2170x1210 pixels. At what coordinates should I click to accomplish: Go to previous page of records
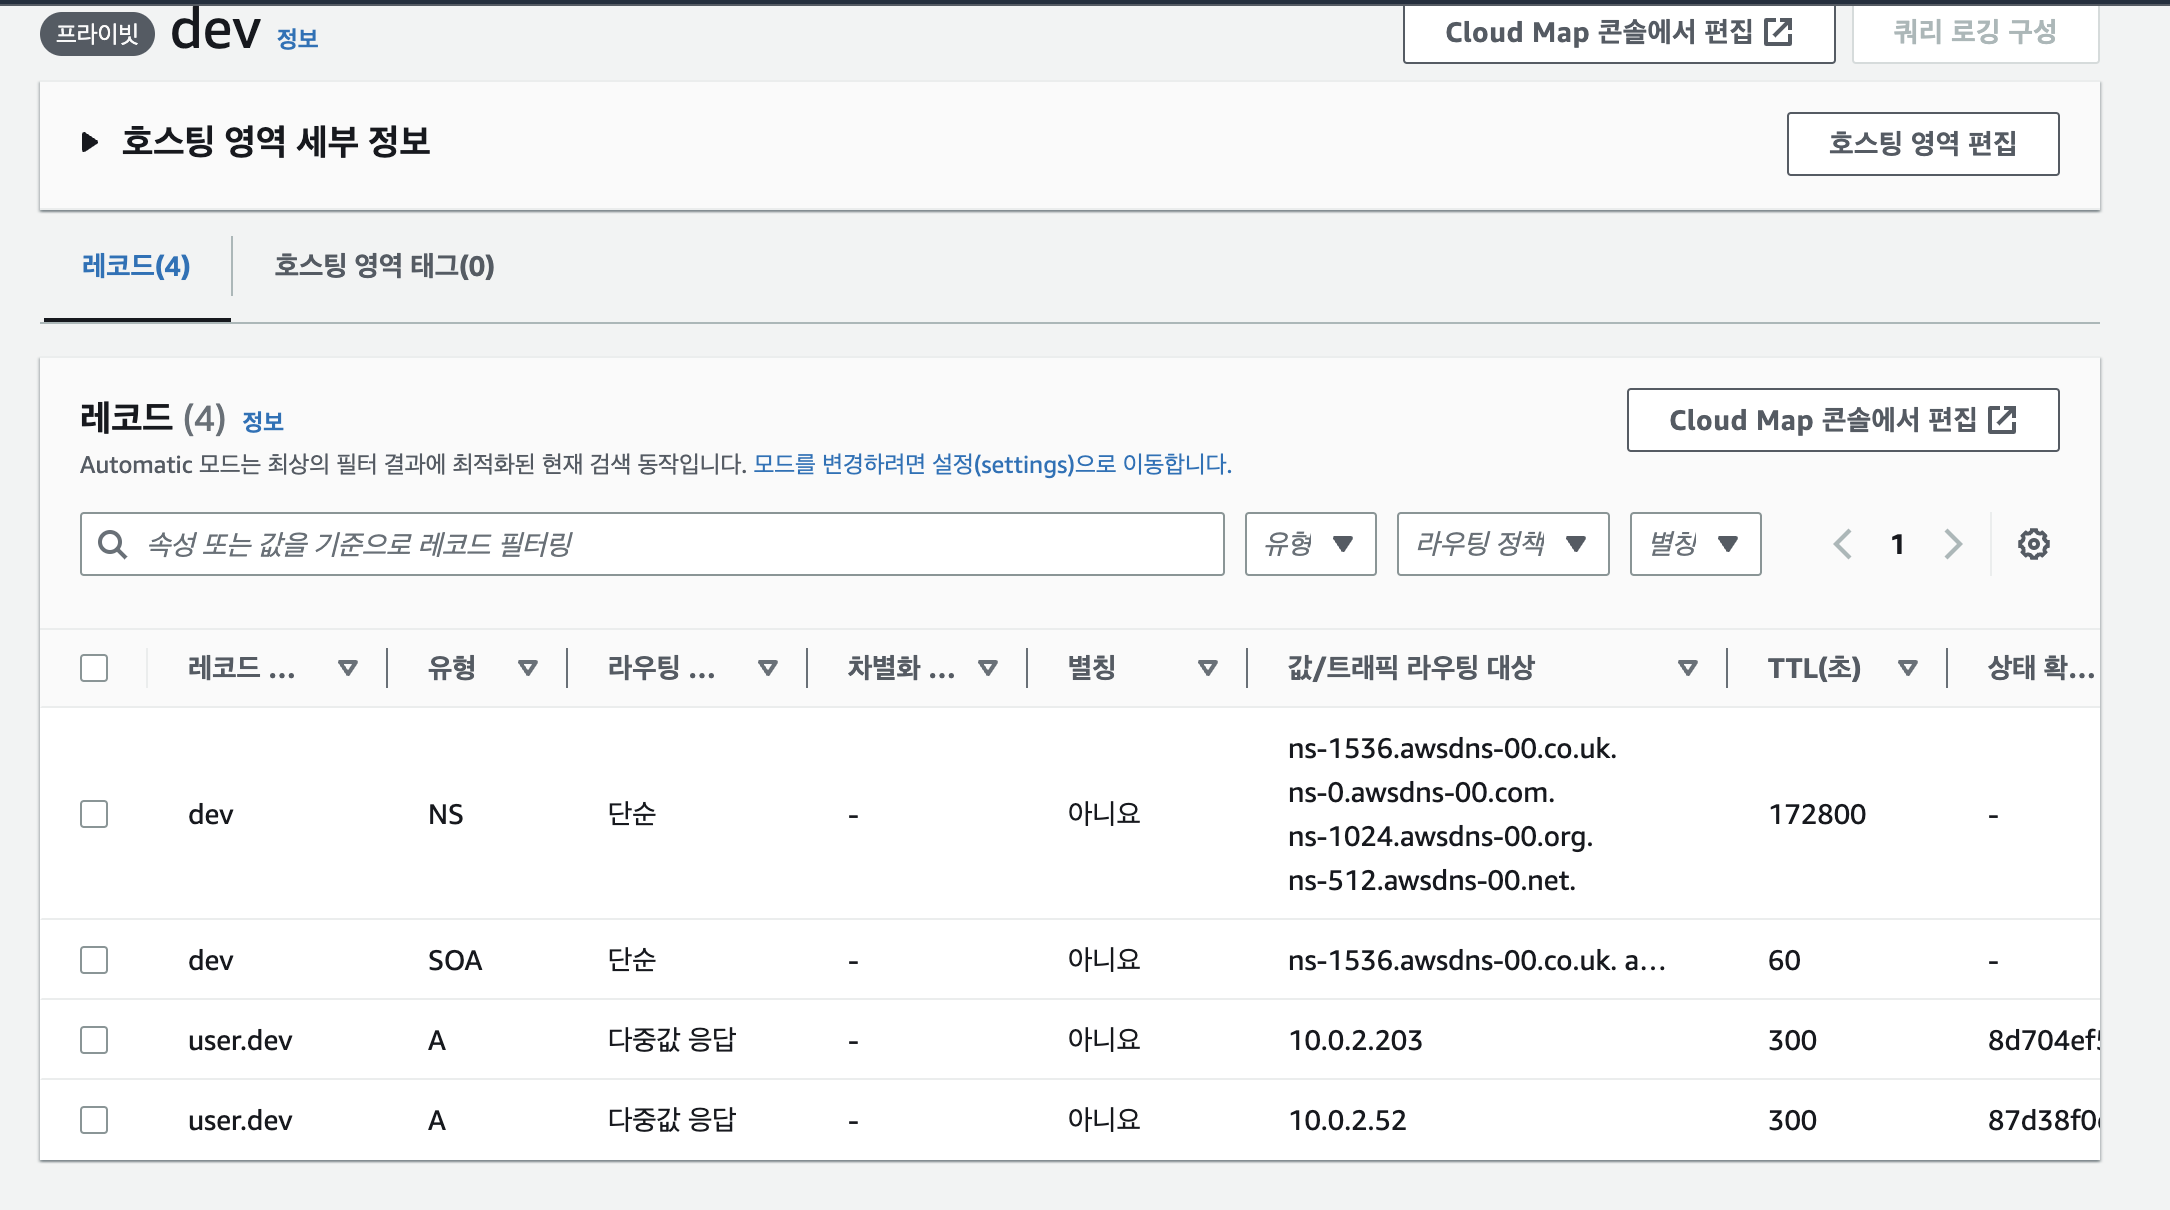click(x=1842, y=544)
